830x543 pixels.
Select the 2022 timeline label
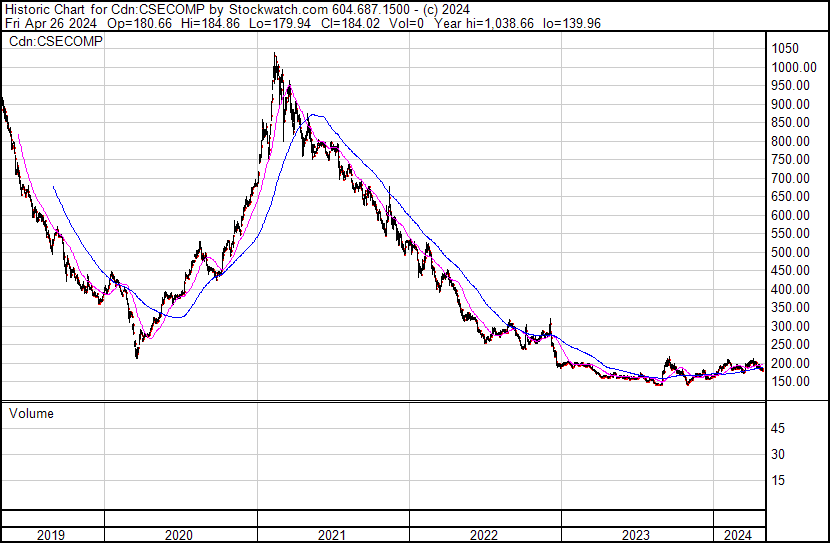484,535
